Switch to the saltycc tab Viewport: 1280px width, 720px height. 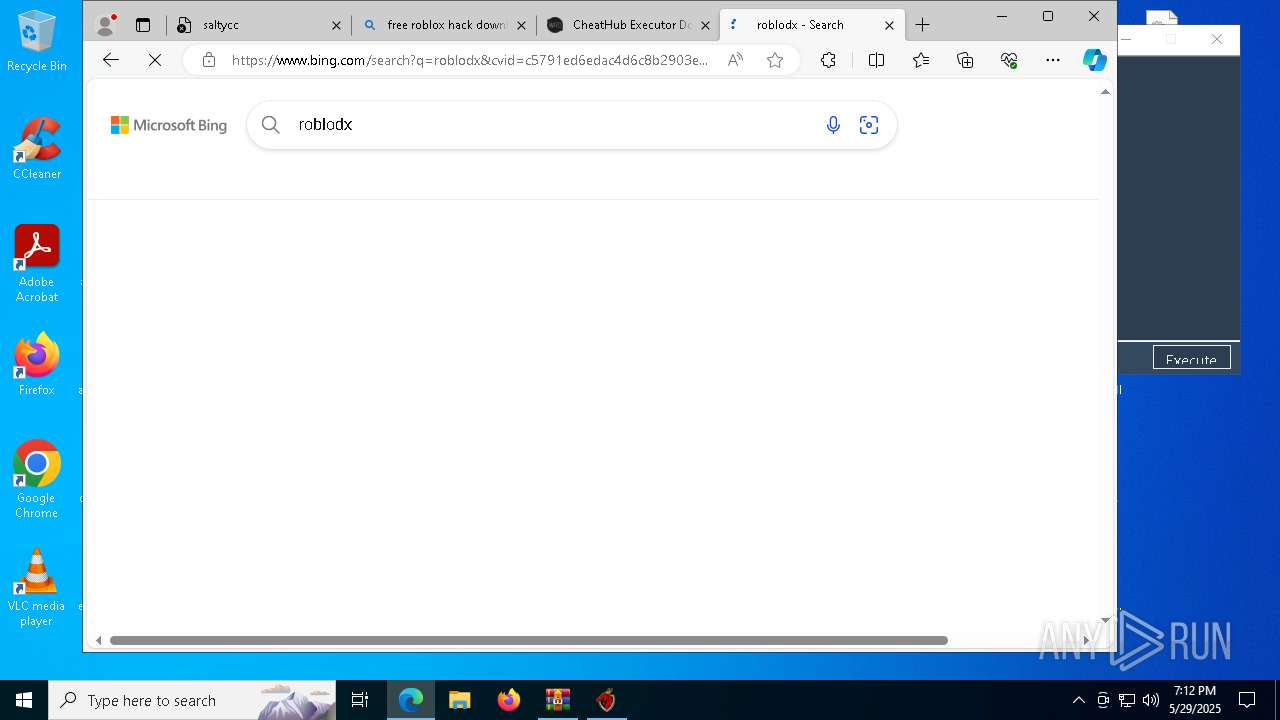tap(258, 25)
